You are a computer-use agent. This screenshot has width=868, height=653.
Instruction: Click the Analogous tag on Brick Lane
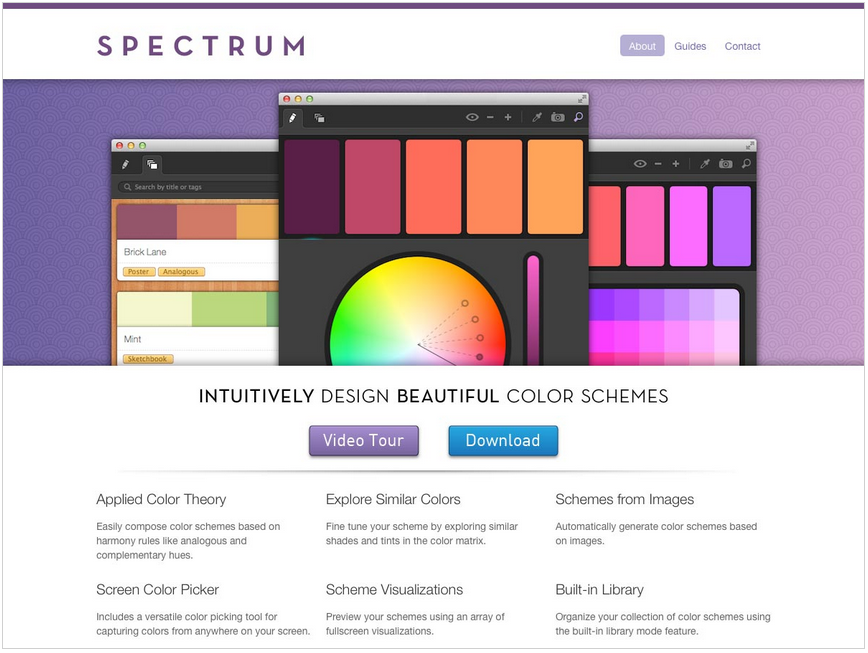click(181, 272)
